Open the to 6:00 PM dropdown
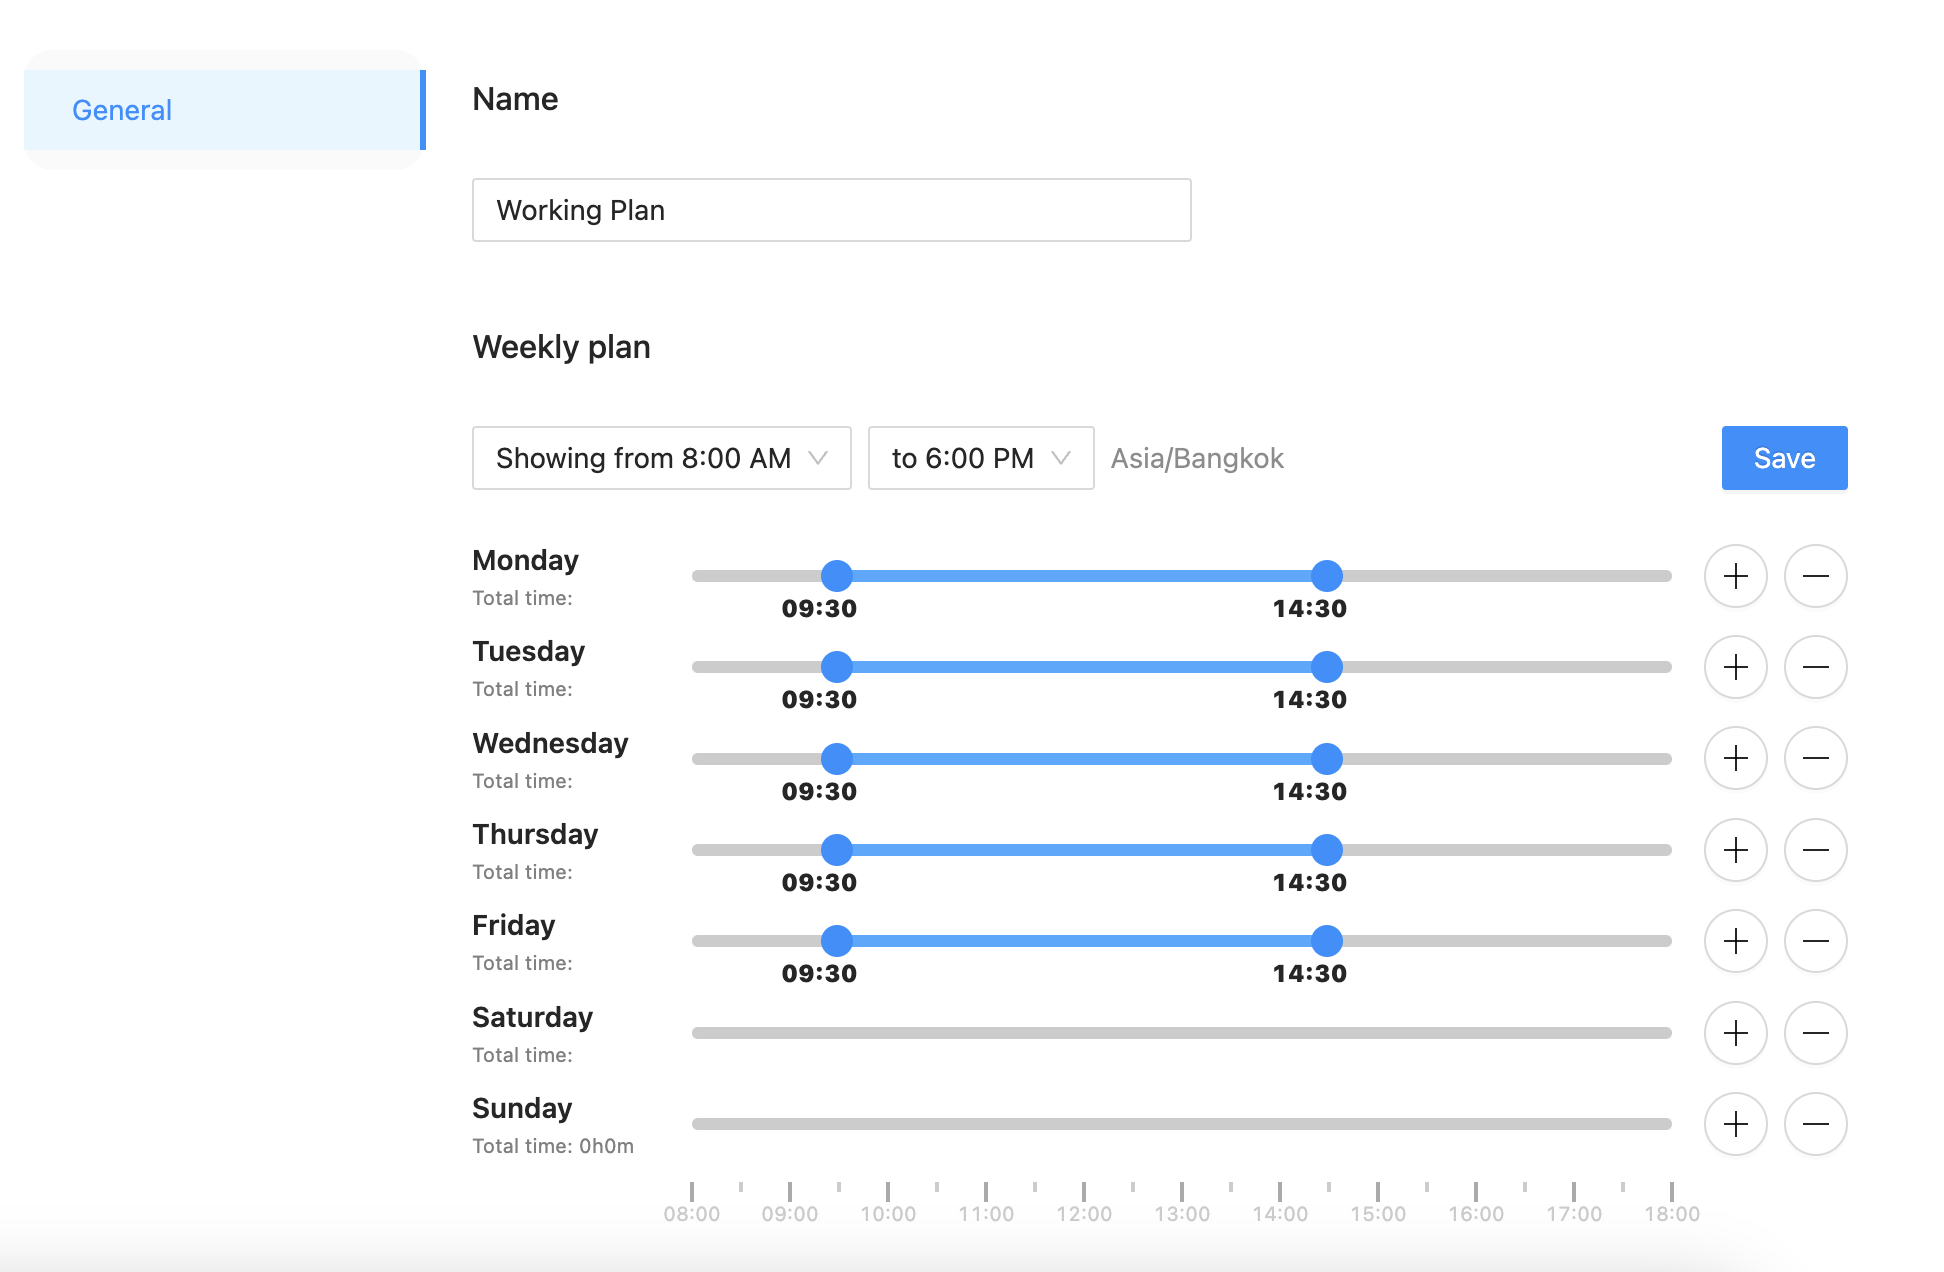Image resolution: width=1944 pixels, height=1272 pixels. [980, 458]
